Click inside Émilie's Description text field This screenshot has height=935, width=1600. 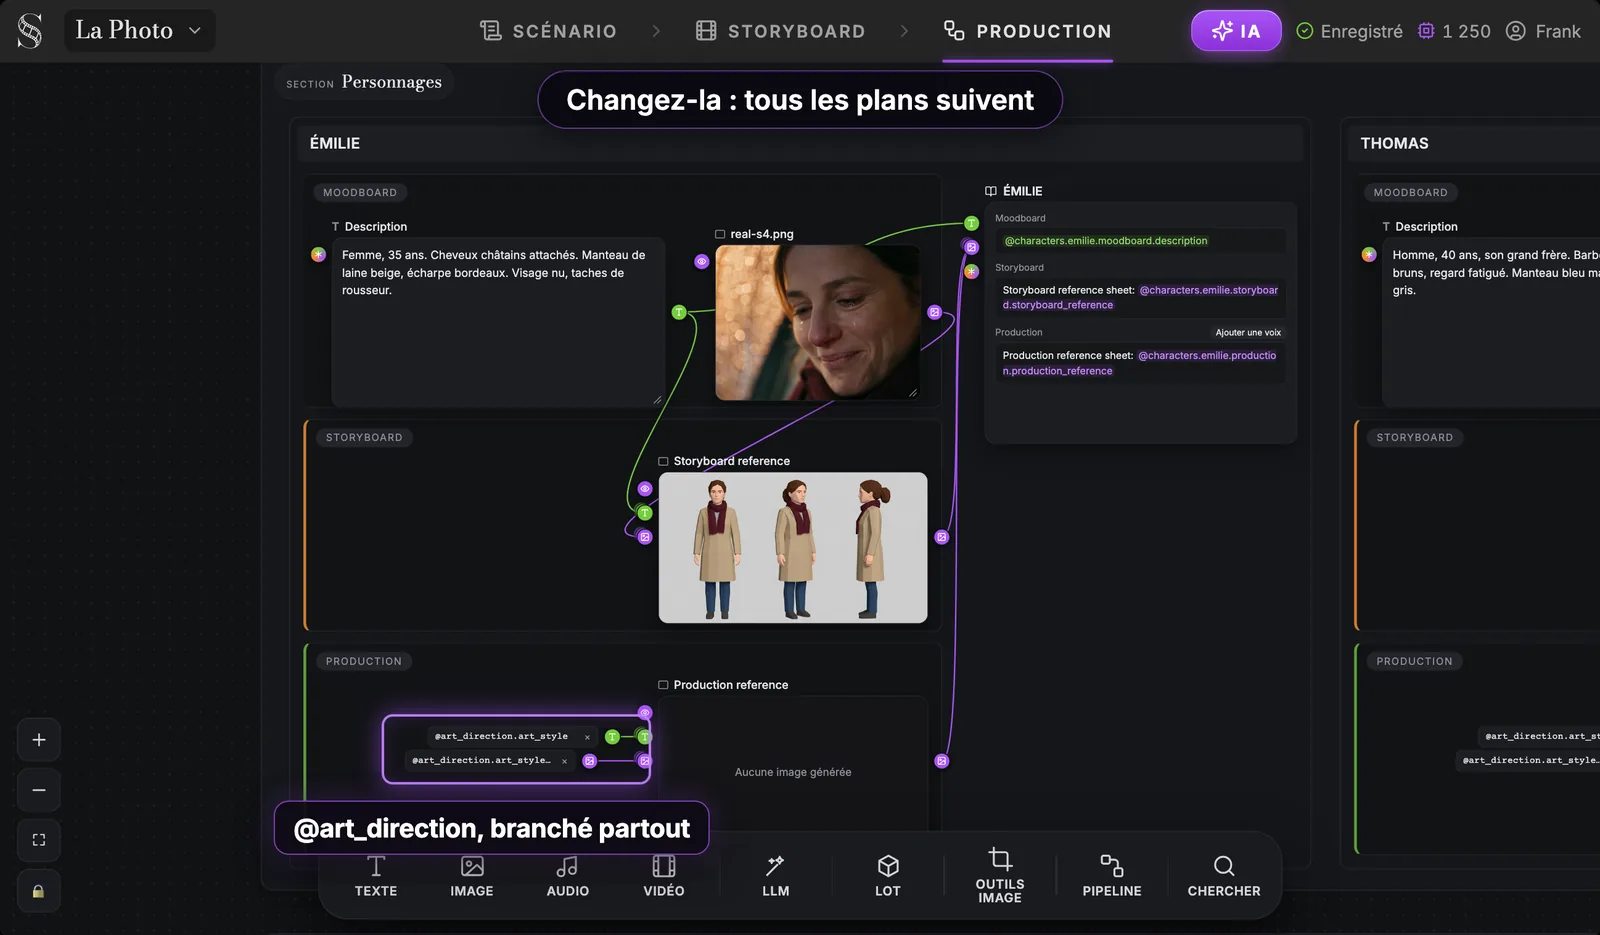pos(498,322)
